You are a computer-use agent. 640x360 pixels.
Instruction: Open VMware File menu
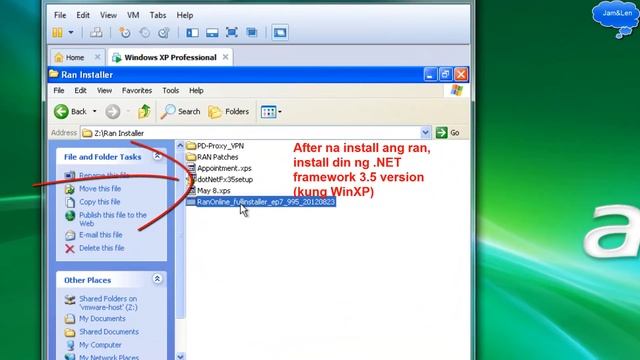click(x=60, y=15)
